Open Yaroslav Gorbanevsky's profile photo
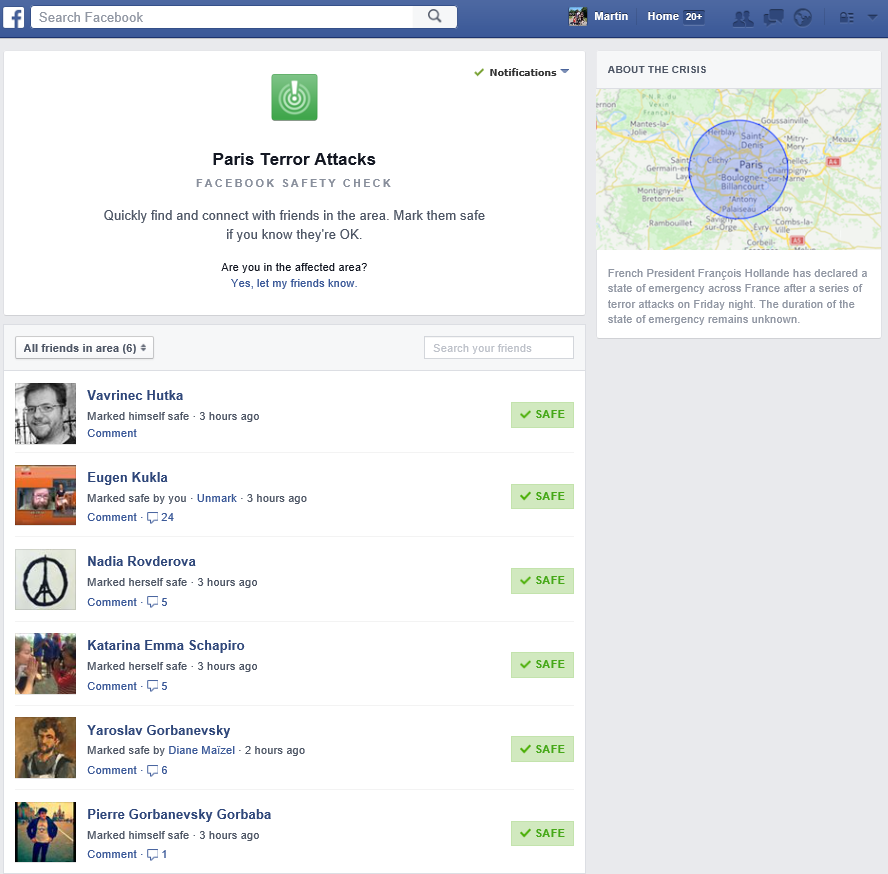 point(45,748)
